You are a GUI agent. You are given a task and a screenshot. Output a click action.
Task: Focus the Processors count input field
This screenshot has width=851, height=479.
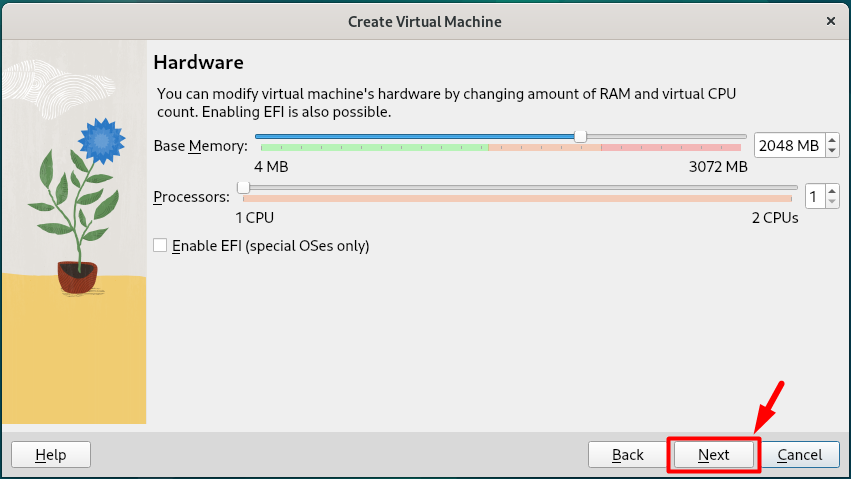coord(814,196)
